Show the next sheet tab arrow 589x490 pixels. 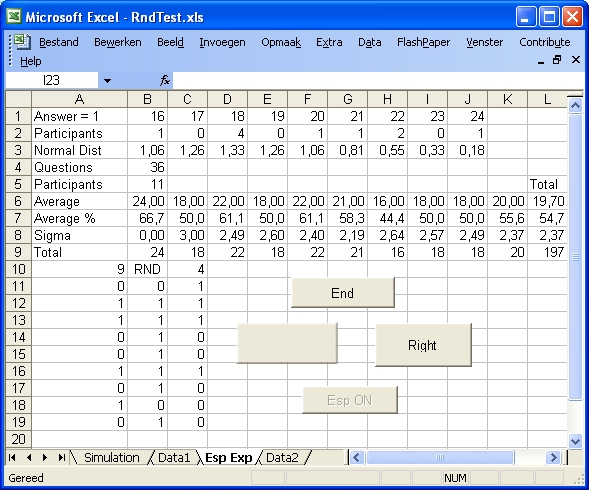(45, 457)
